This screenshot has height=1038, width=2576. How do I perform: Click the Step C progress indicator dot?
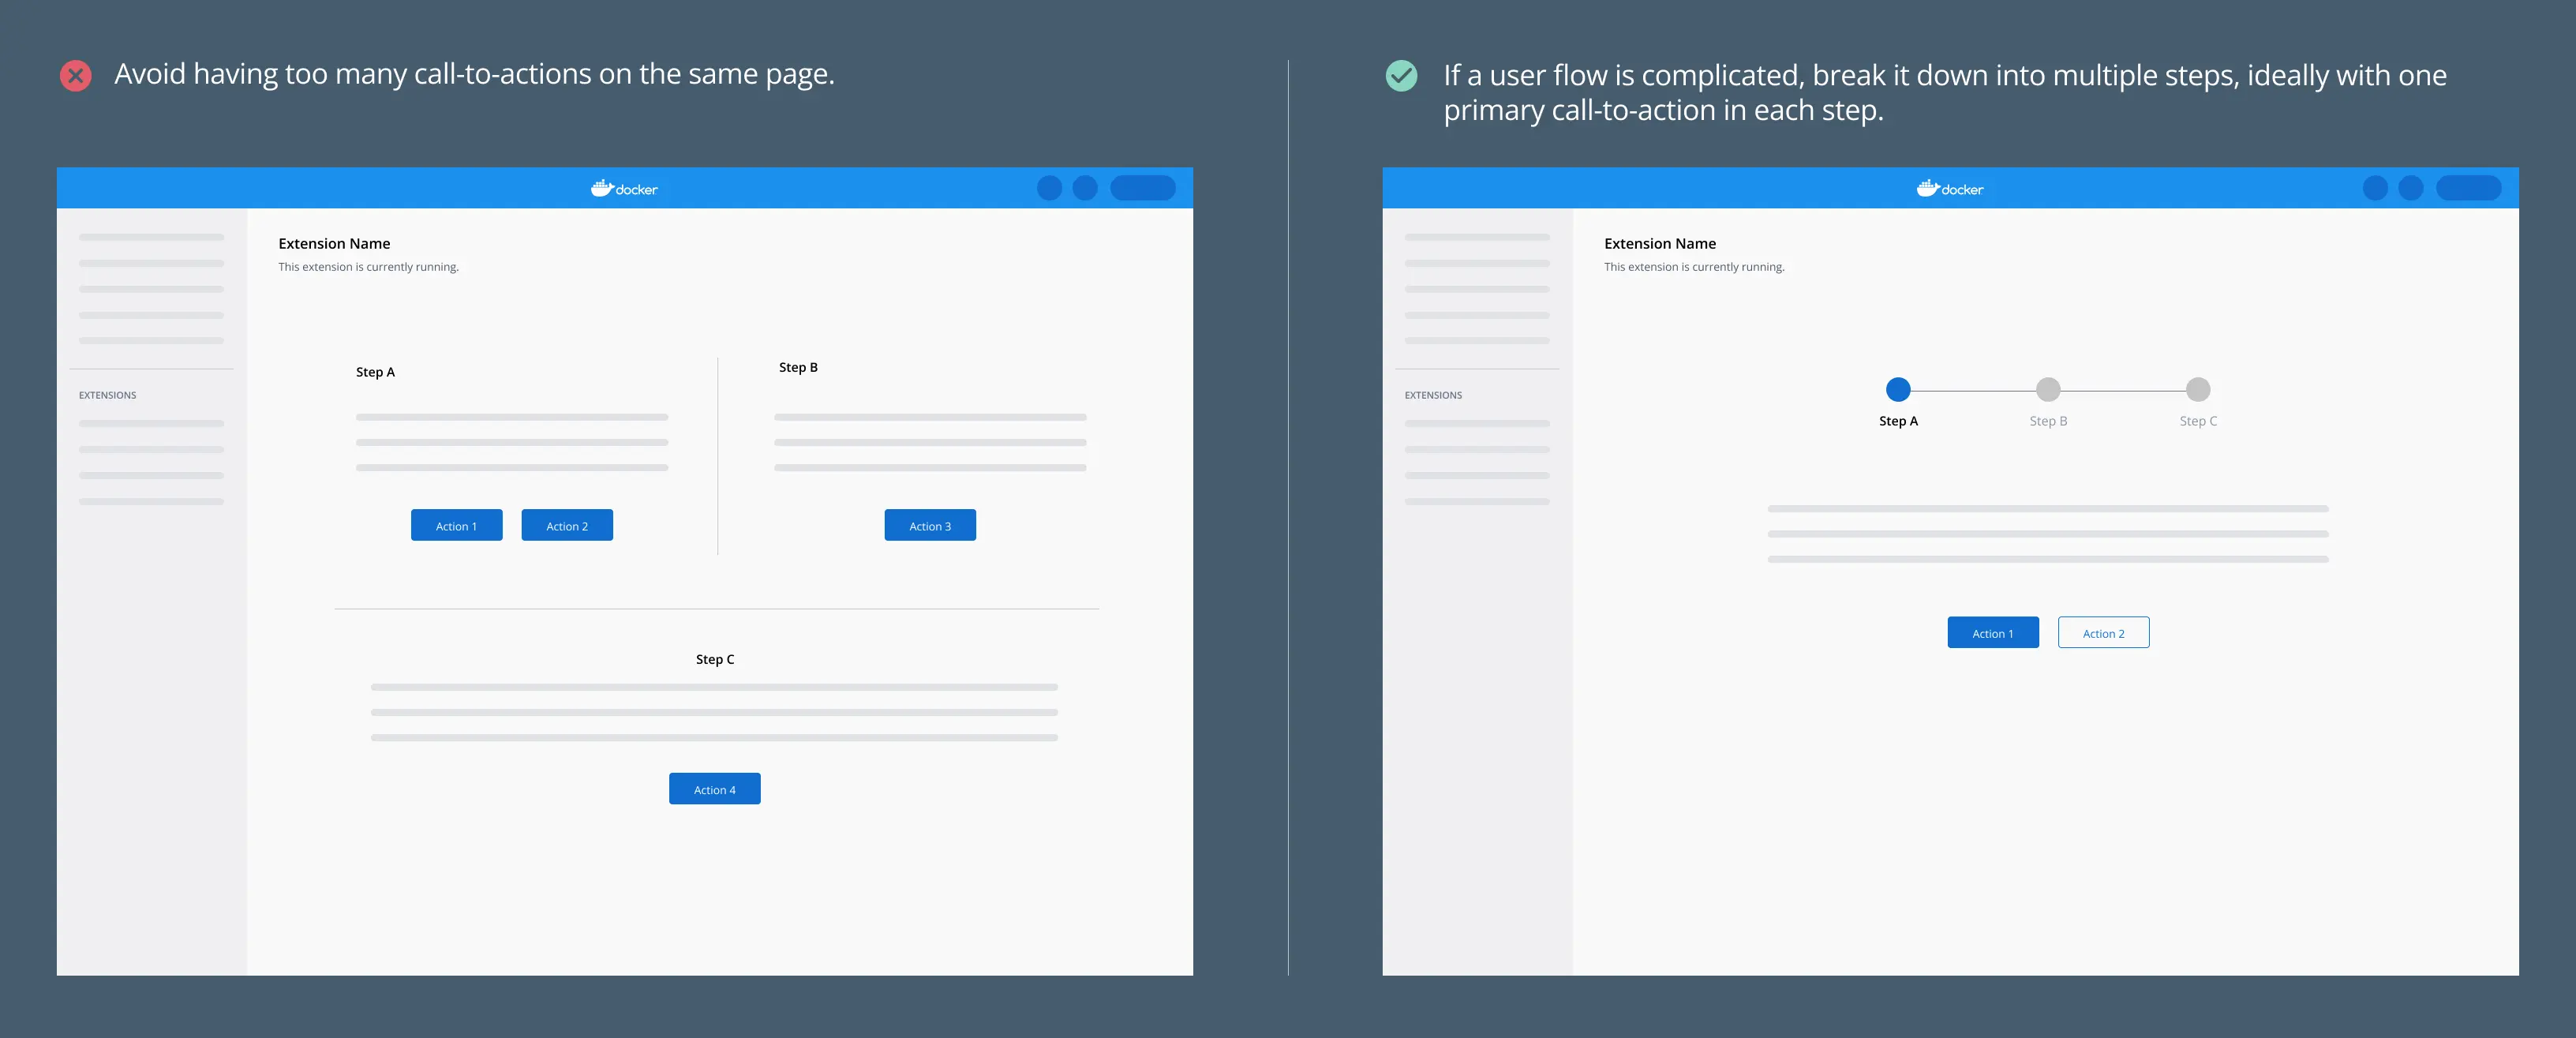point(2198,389)
